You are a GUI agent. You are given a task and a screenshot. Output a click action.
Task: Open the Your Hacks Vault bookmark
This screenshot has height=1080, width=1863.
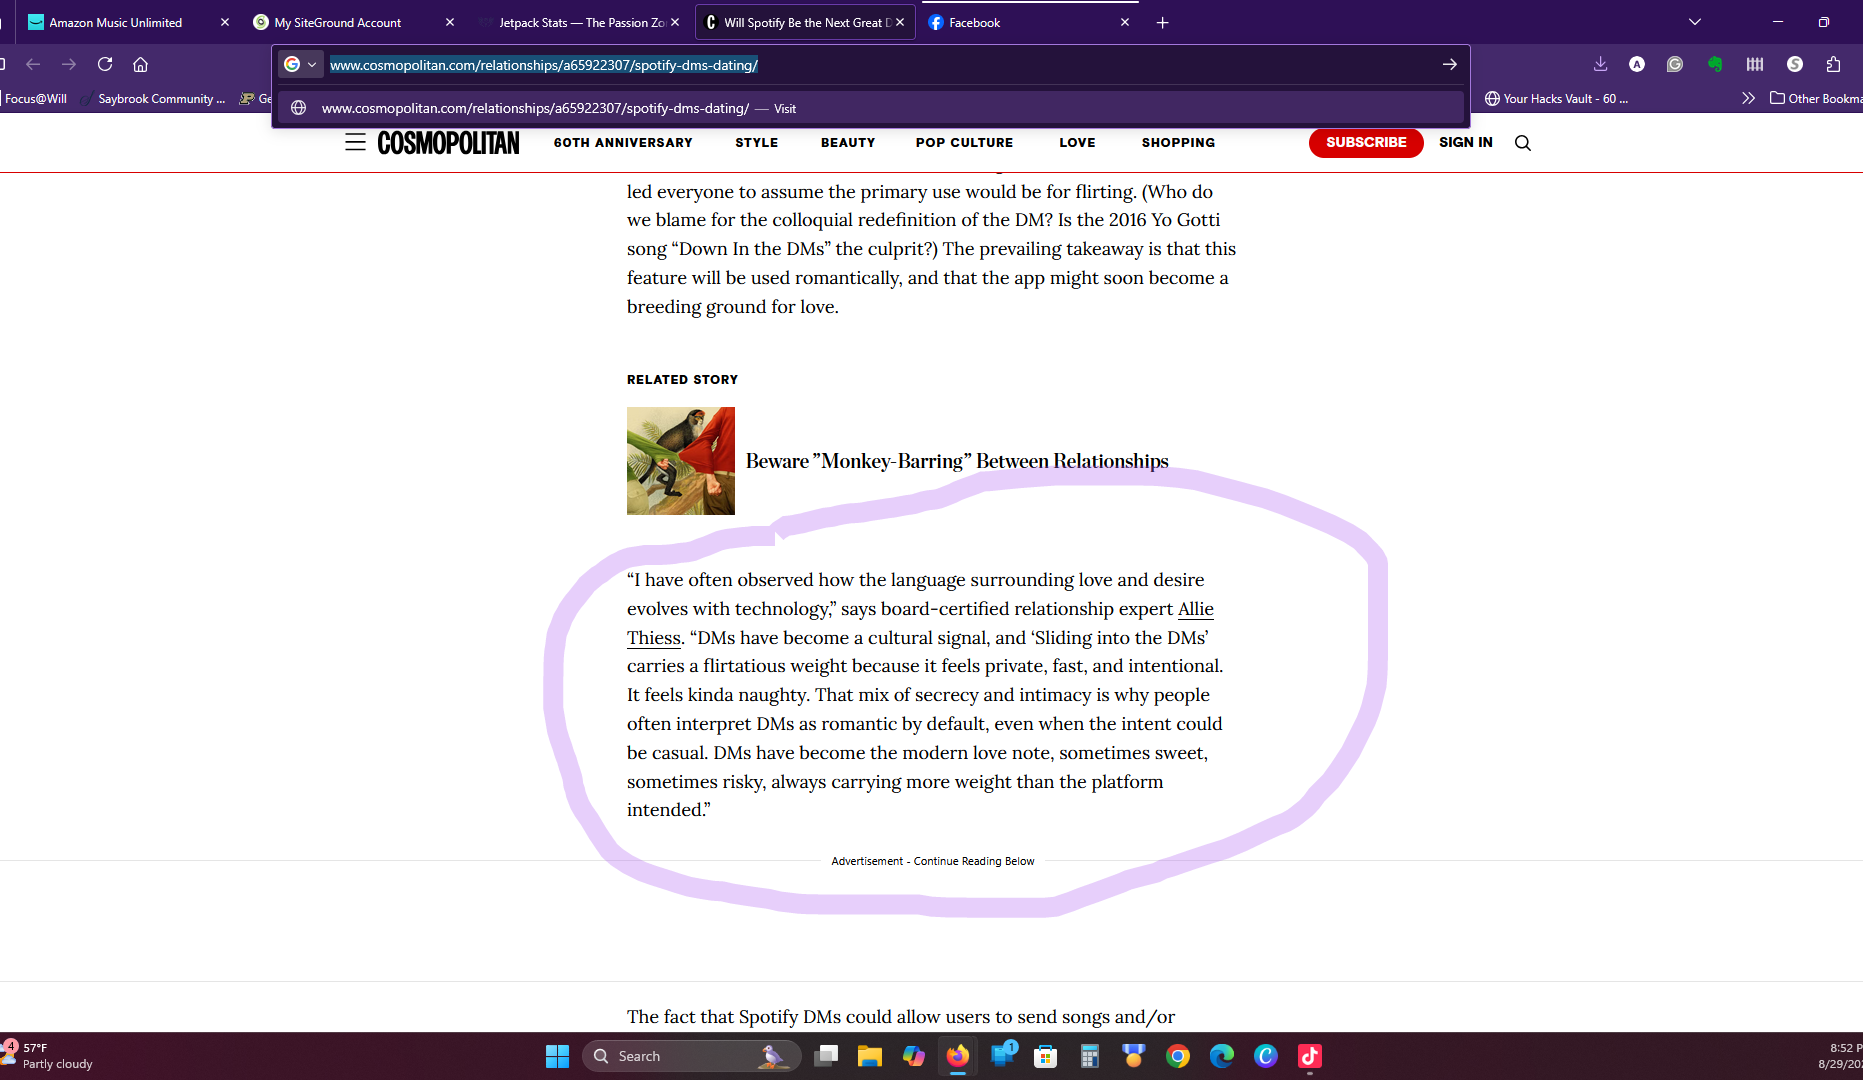1557,98
